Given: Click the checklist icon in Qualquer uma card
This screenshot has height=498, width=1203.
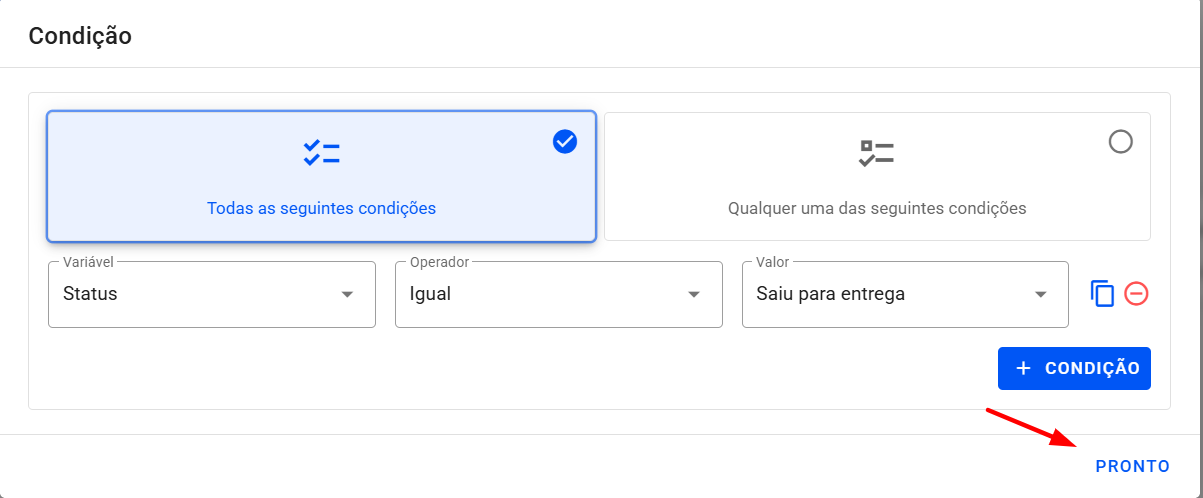Looking at the screenshot, I should coord(877,153).
